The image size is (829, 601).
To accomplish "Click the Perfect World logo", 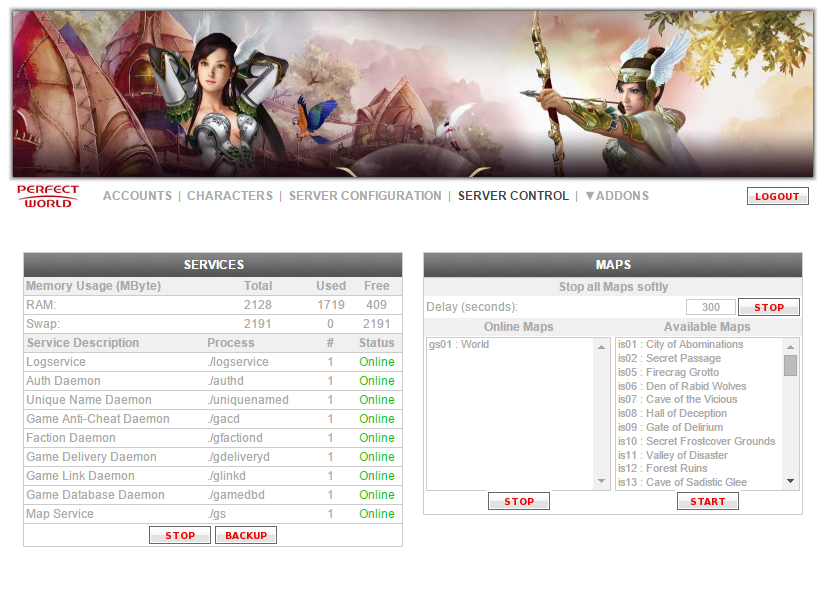I will 48,196.
